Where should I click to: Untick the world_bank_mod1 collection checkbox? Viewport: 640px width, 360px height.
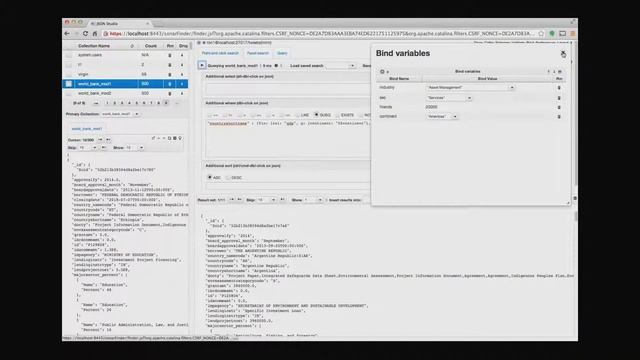pos(69,84)
